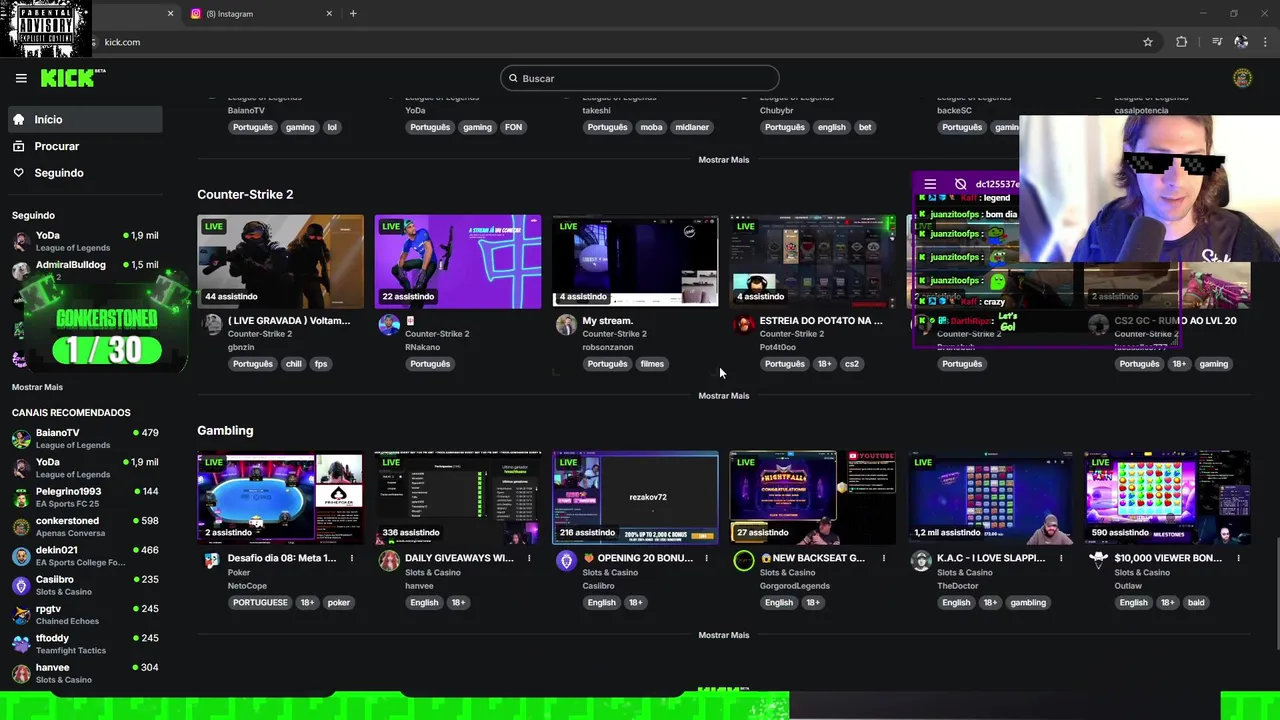The image size is (1280, 720).
Task: Open Casiibro recommended channel avatar
Action: pos(21,585)
